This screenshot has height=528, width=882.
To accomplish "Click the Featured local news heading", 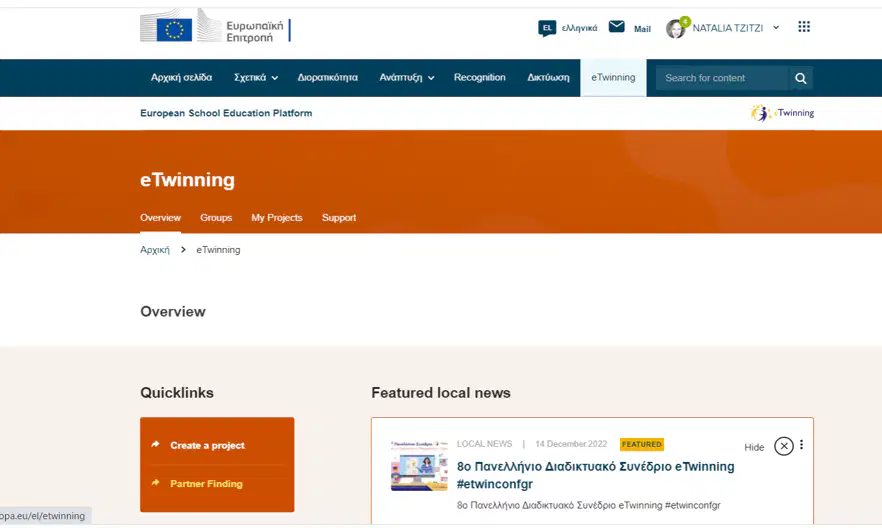I will point(441,392).
